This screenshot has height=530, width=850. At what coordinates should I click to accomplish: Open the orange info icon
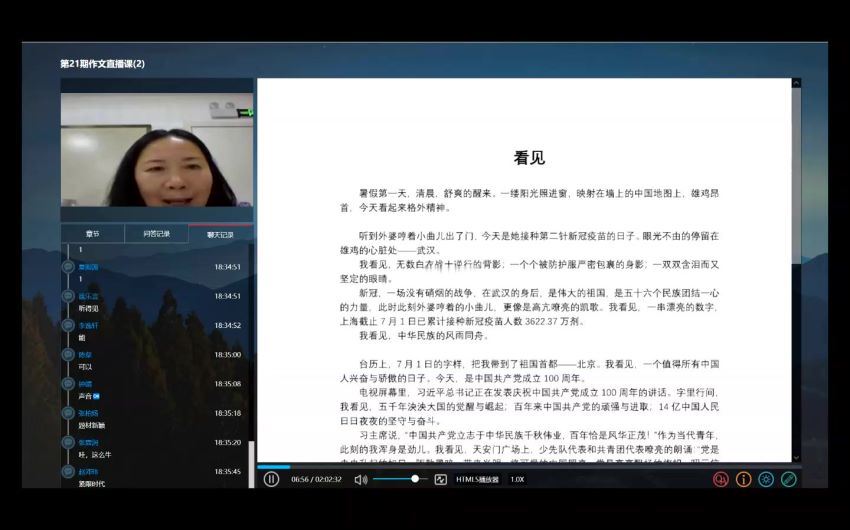tap(743, 480)
